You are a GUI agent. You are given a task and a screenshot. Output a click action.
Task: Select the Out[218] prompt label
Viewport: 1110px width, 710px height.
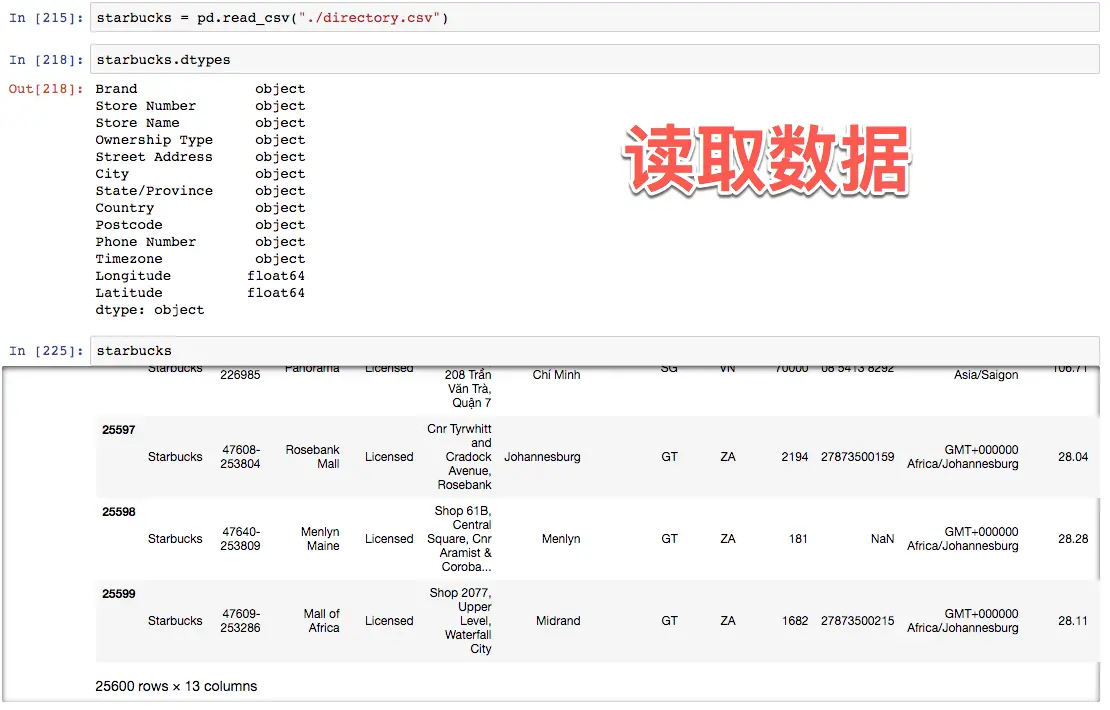point(46,88)
